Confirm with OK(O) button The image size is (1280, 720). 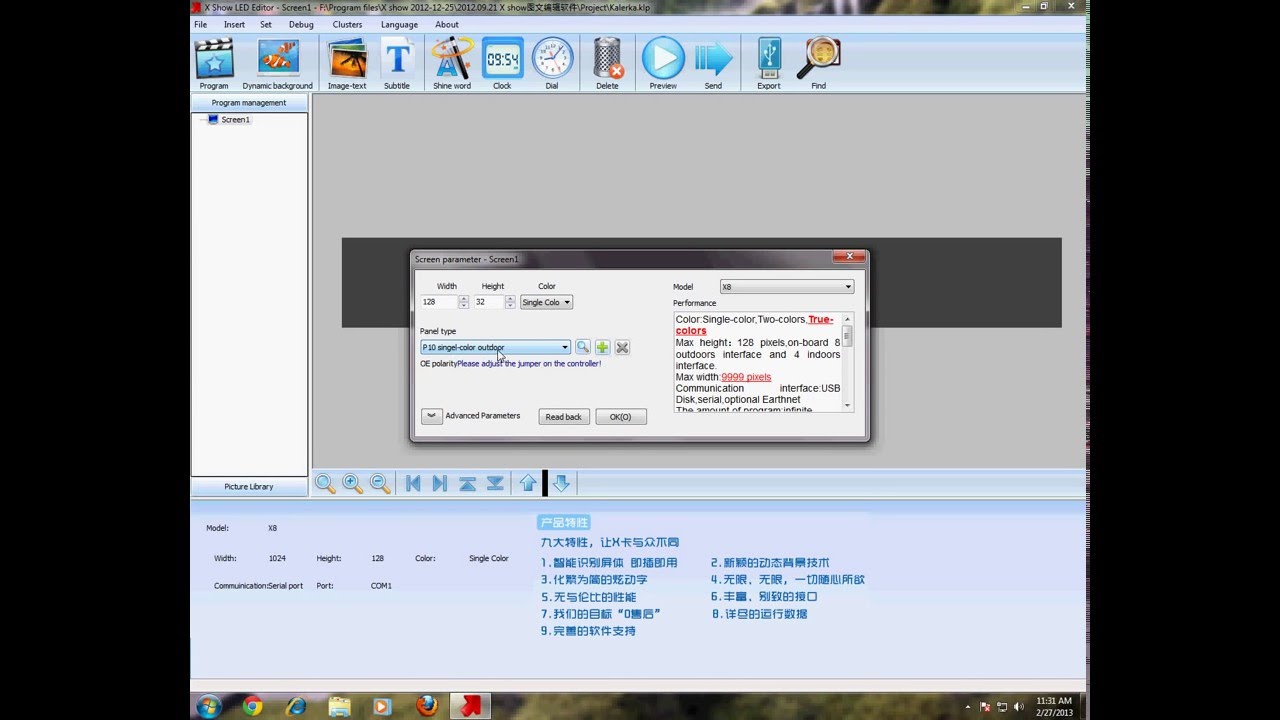[x=621, y=417]
